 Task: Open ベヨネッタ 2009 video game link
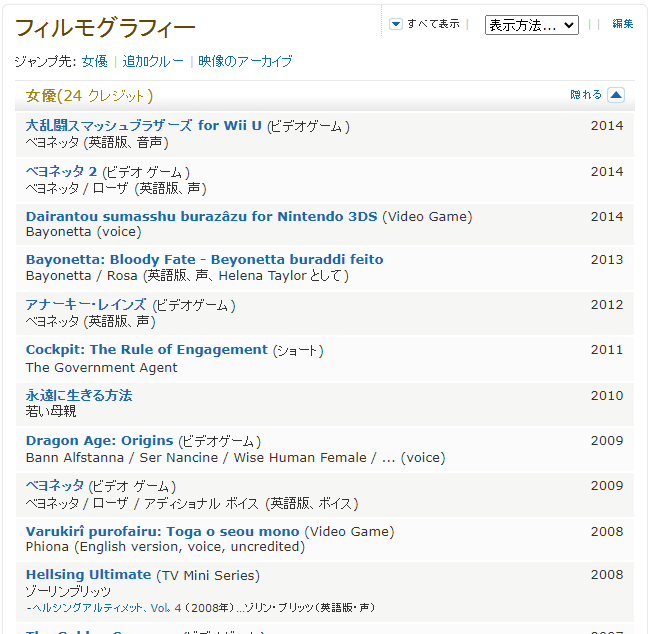tap(55, 485)
